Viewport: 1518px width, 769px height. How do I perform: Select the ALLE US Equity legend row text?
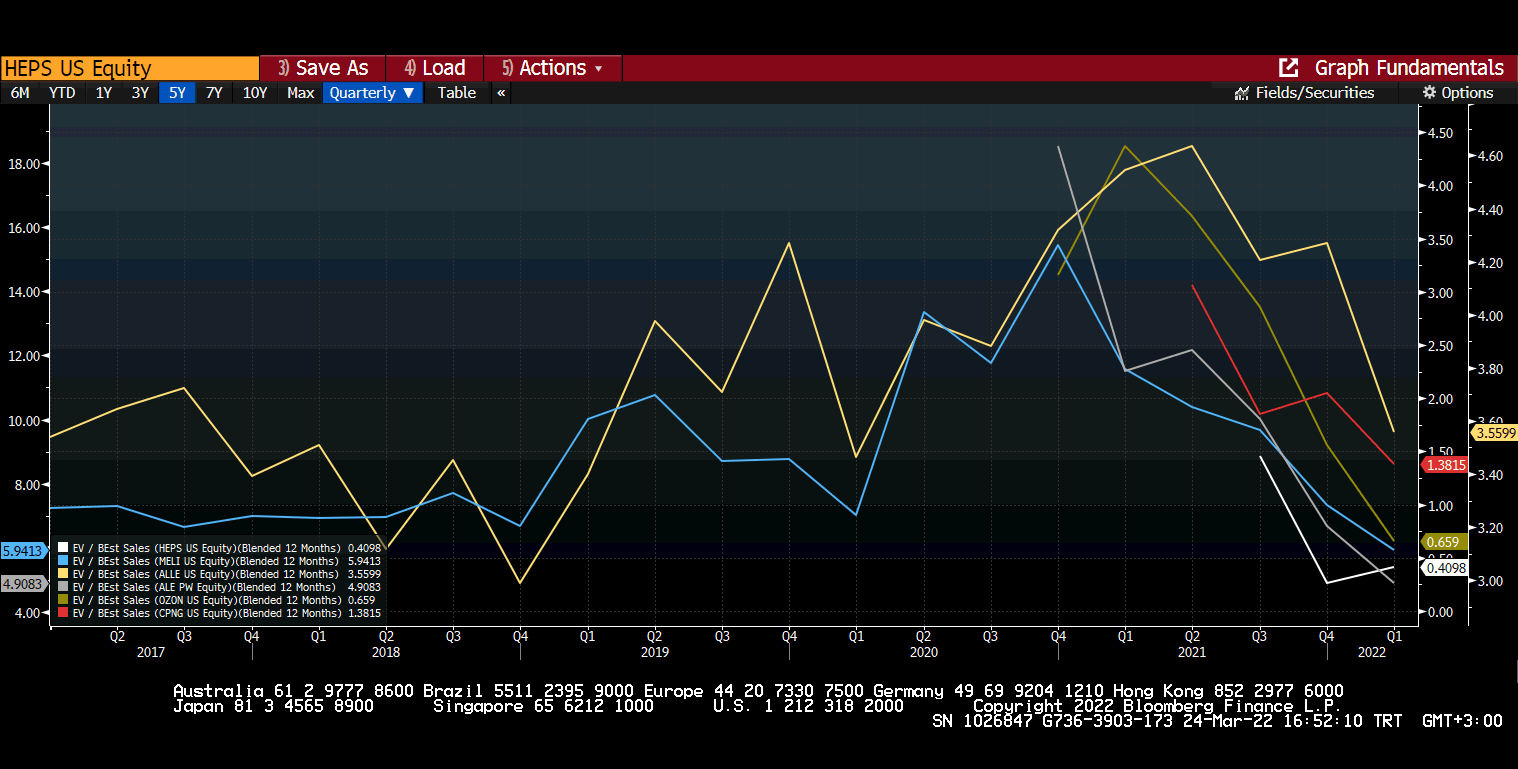[x=227, y=574]
